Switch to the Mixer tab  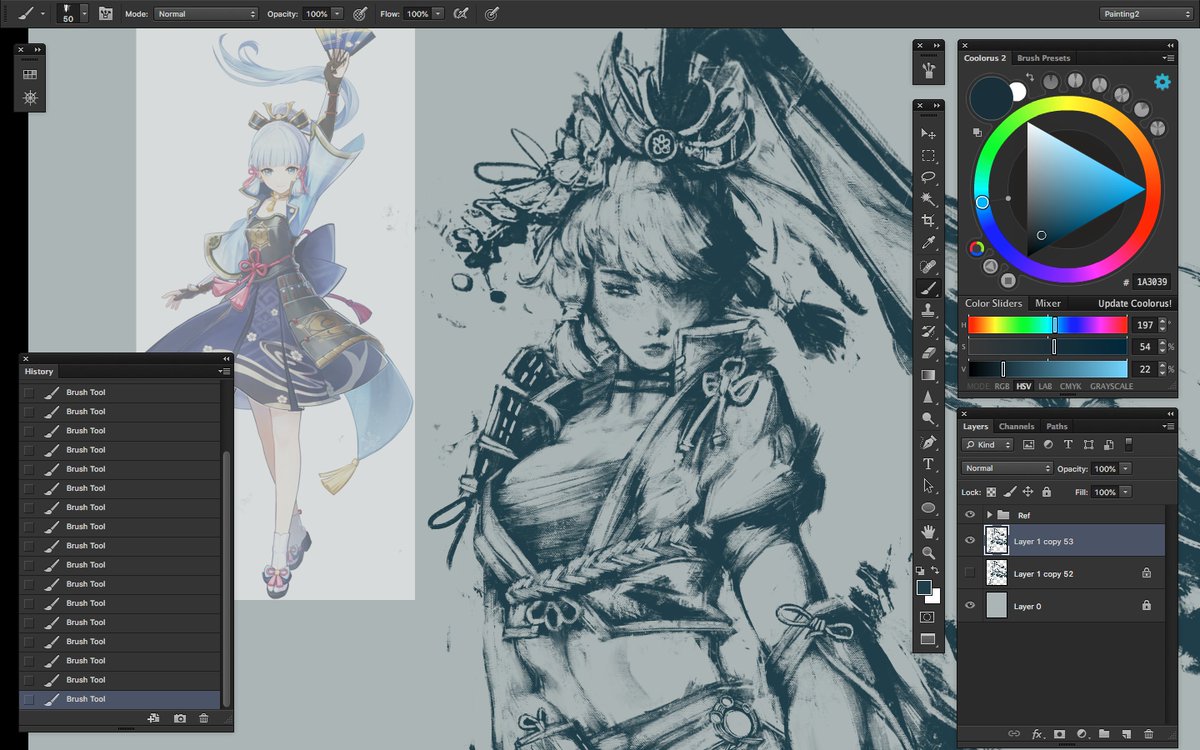click(x=1048, y=303)
